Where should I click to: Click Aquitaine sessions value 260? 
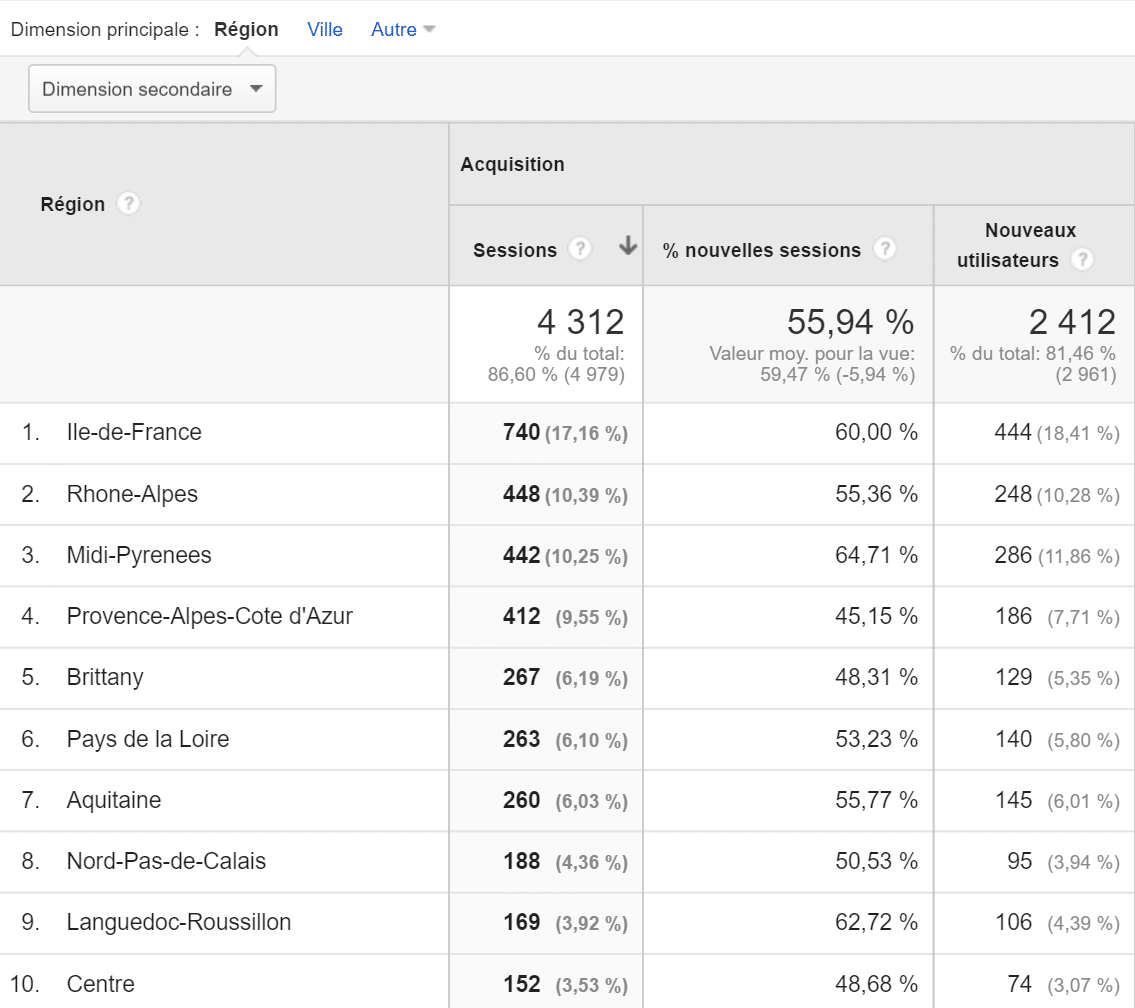point(521,800)
